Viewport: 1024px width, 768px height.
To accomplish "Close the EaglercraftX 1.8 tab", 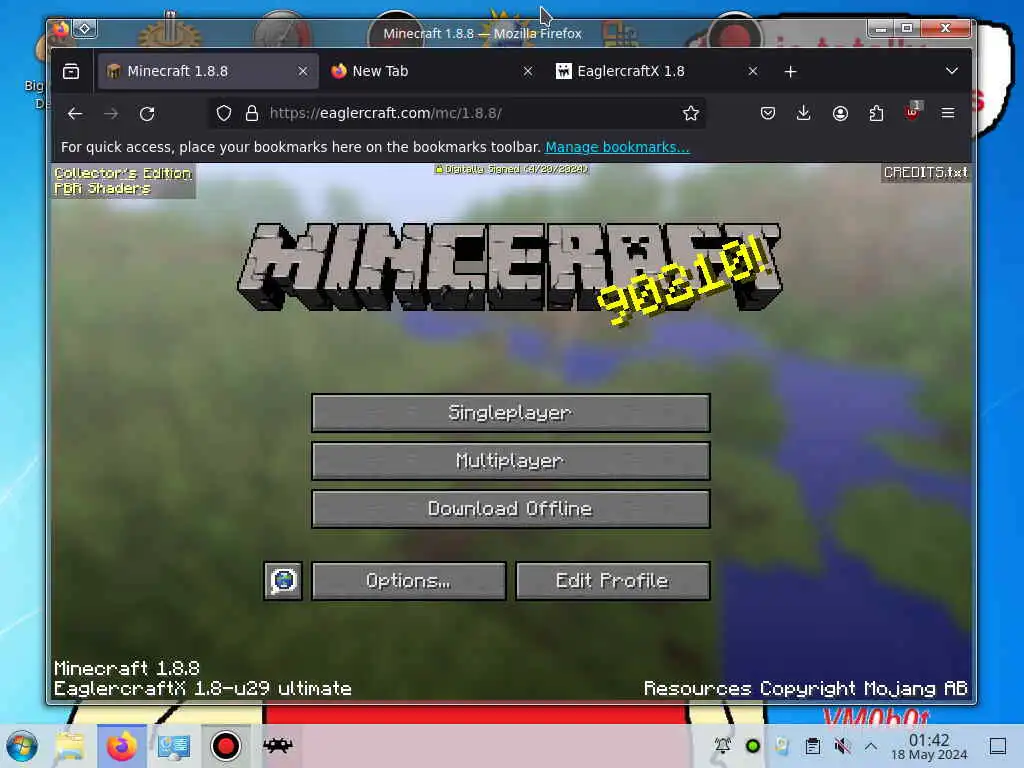I will click(753, 71).
